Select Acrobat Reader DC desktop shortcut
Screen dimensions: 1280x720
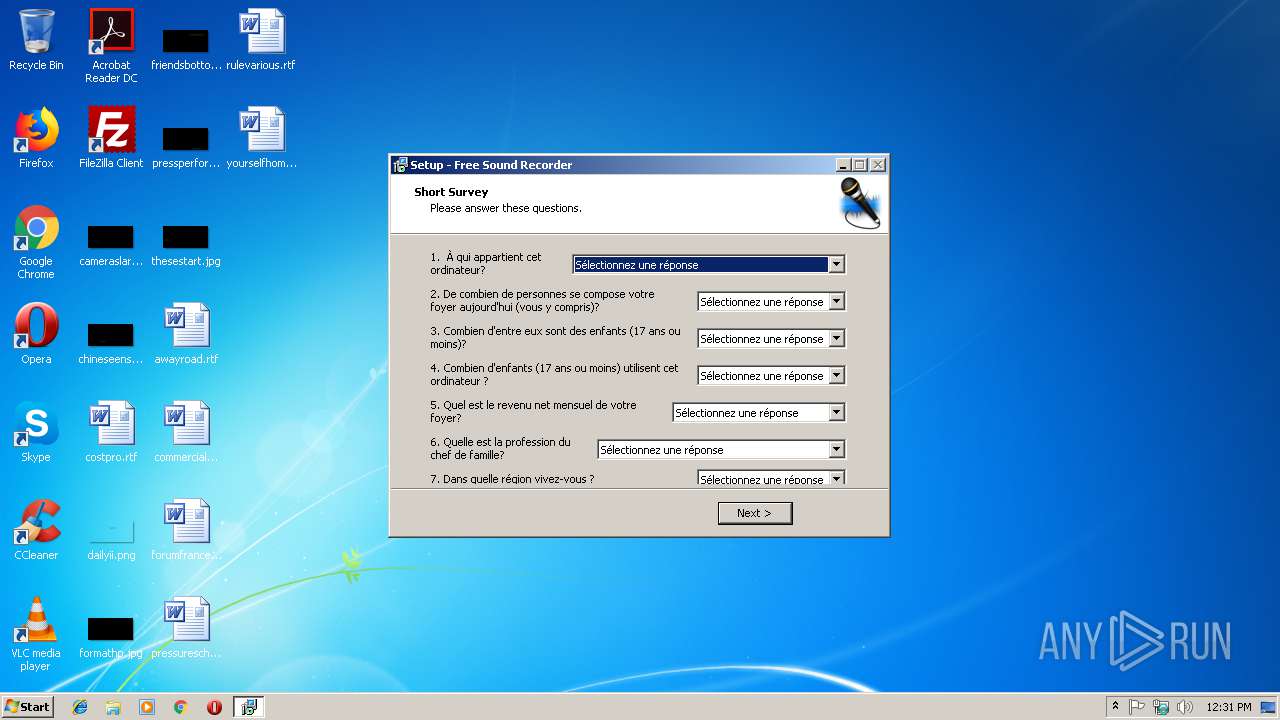111,46
